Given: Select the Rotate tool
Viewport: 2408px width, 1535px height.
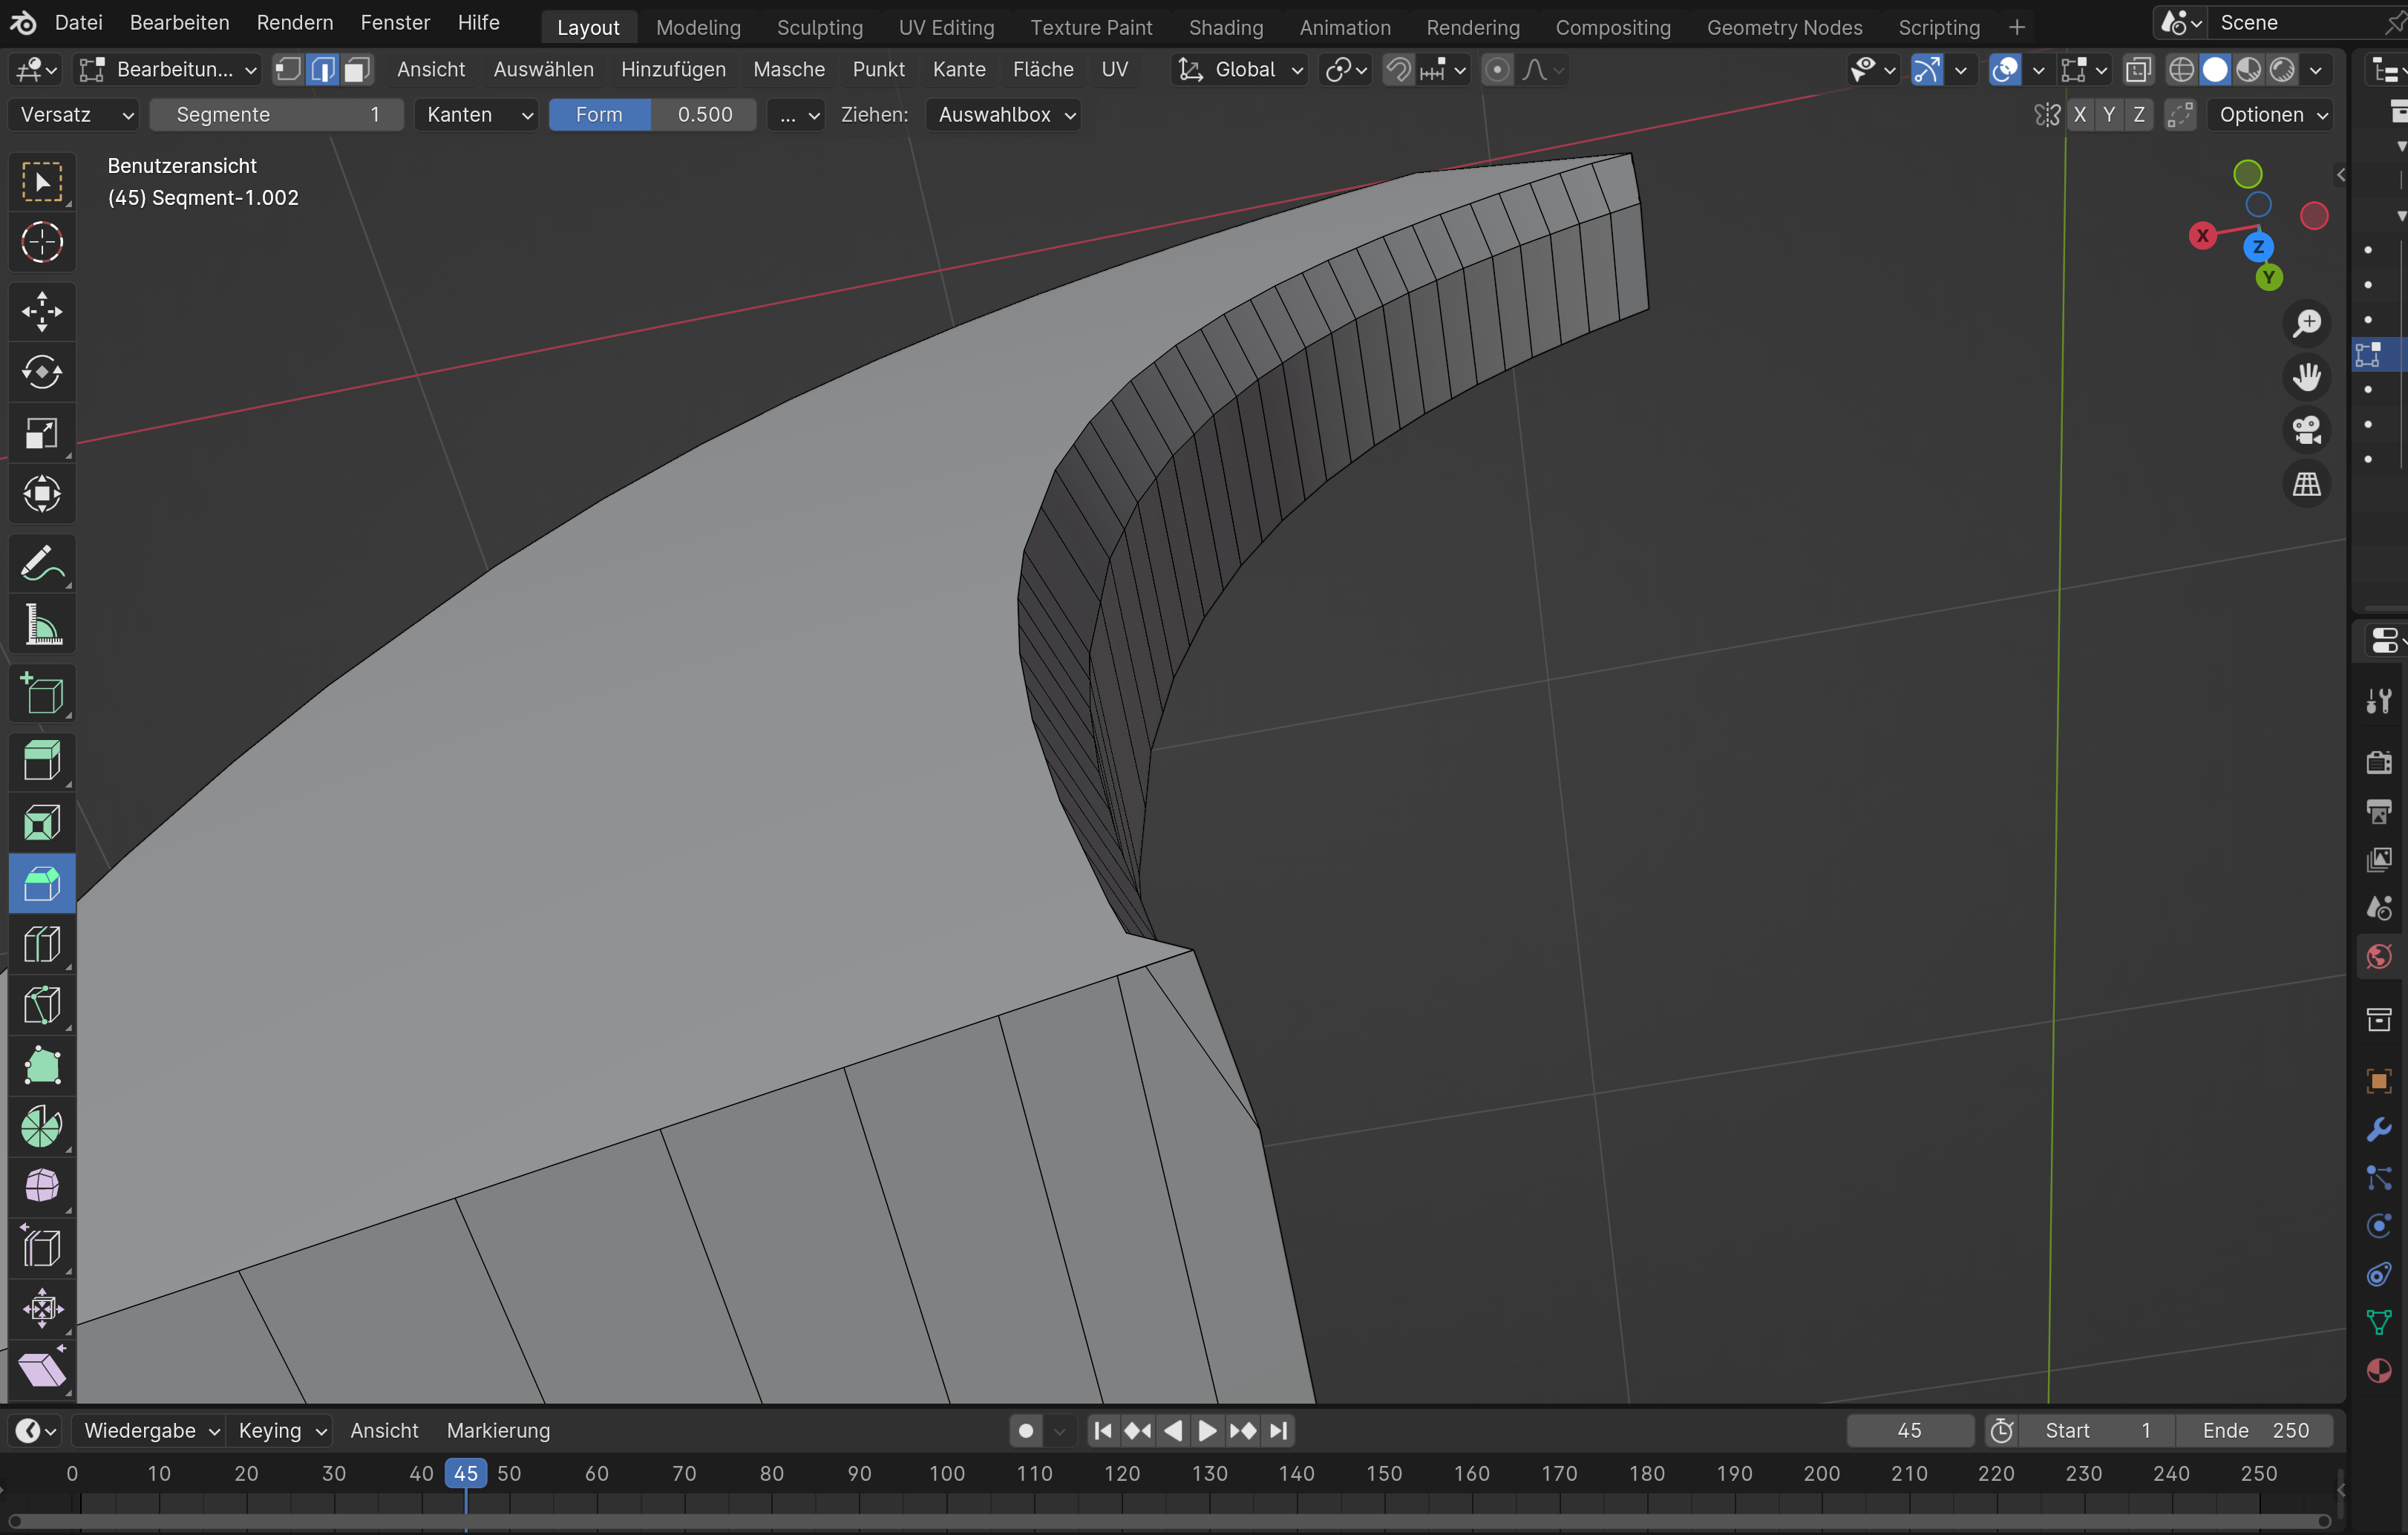Looking at the screenshot, I should [41, 372].
